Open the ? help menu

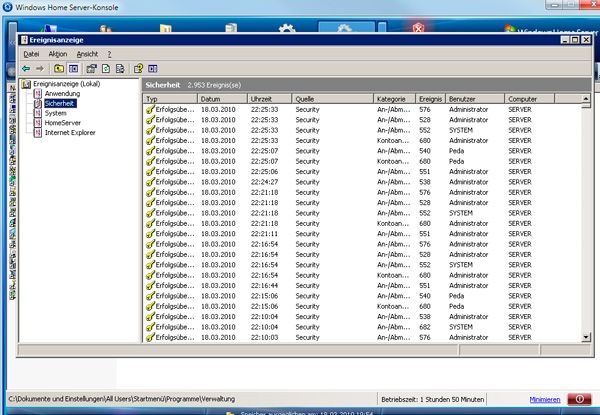pyautogui.click(x=109, y=54)
